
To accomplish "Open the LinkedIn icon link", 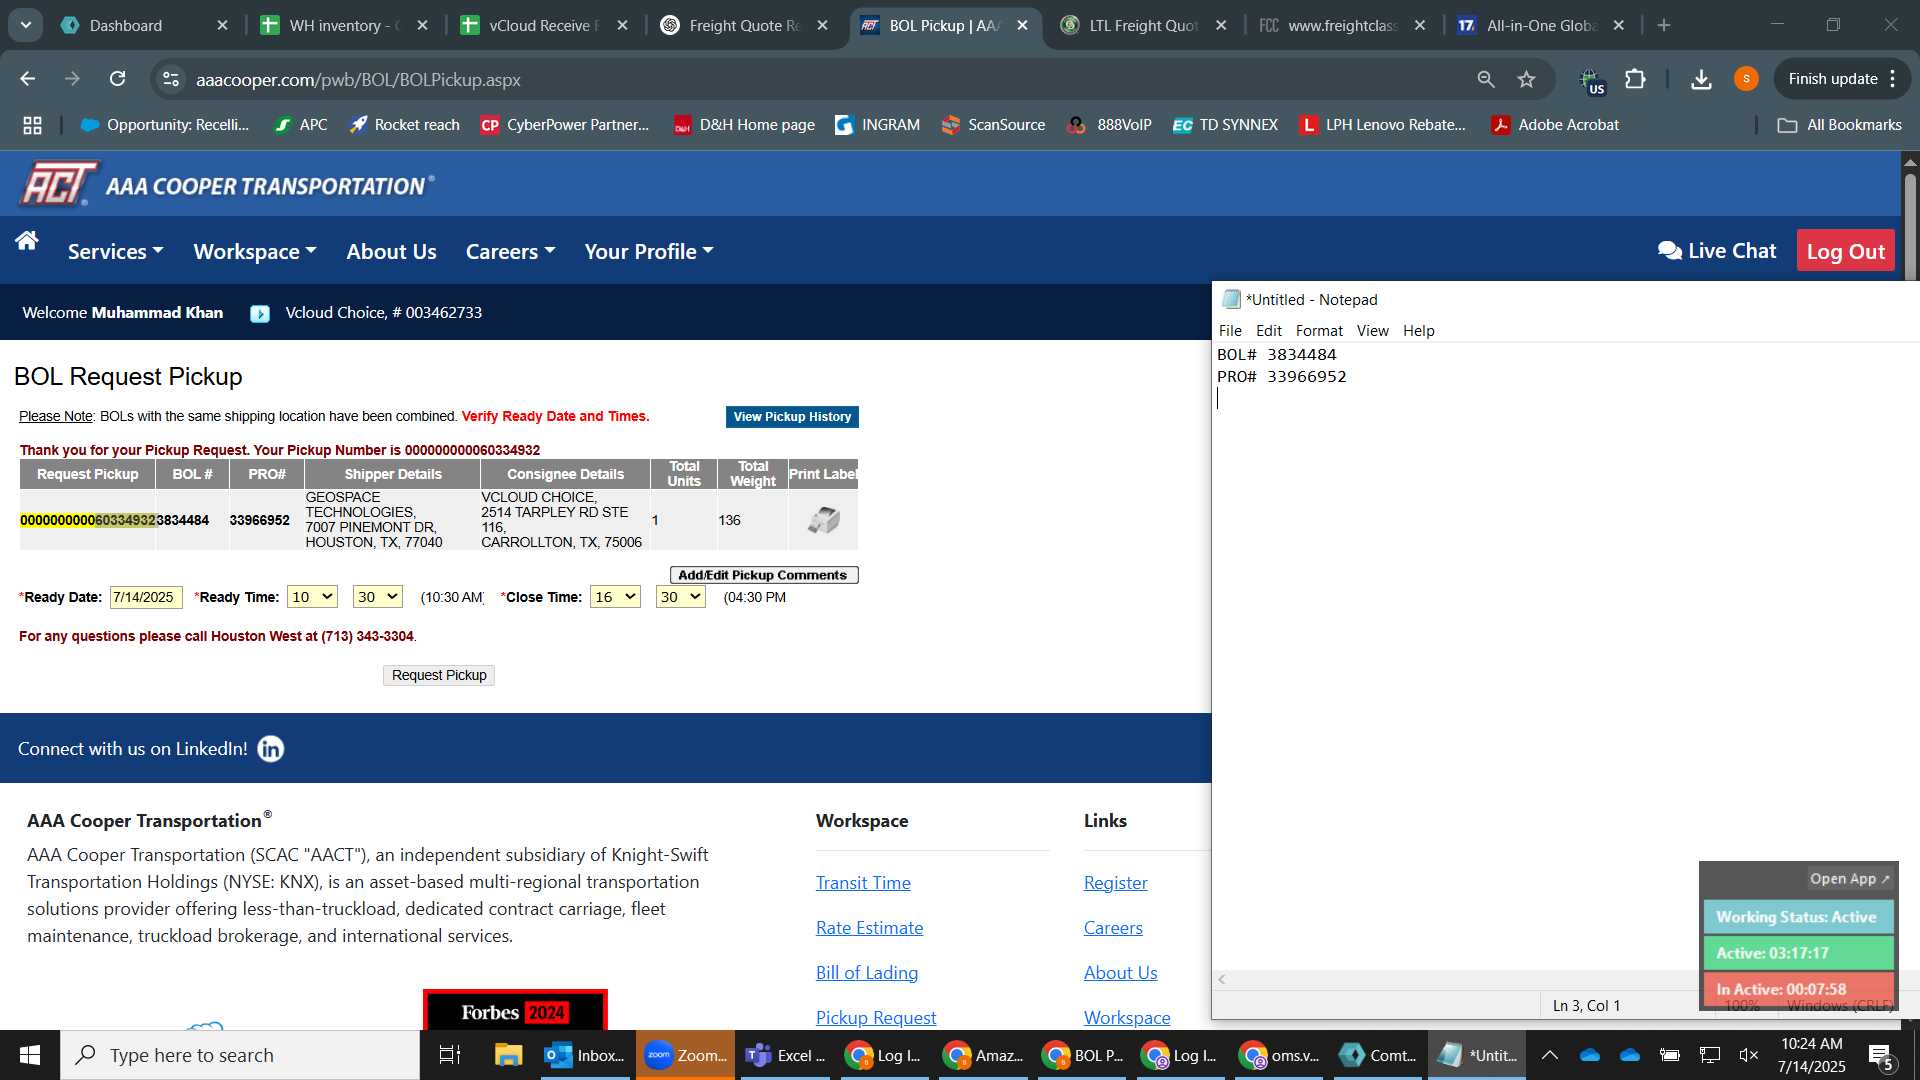I will [271, 749].
